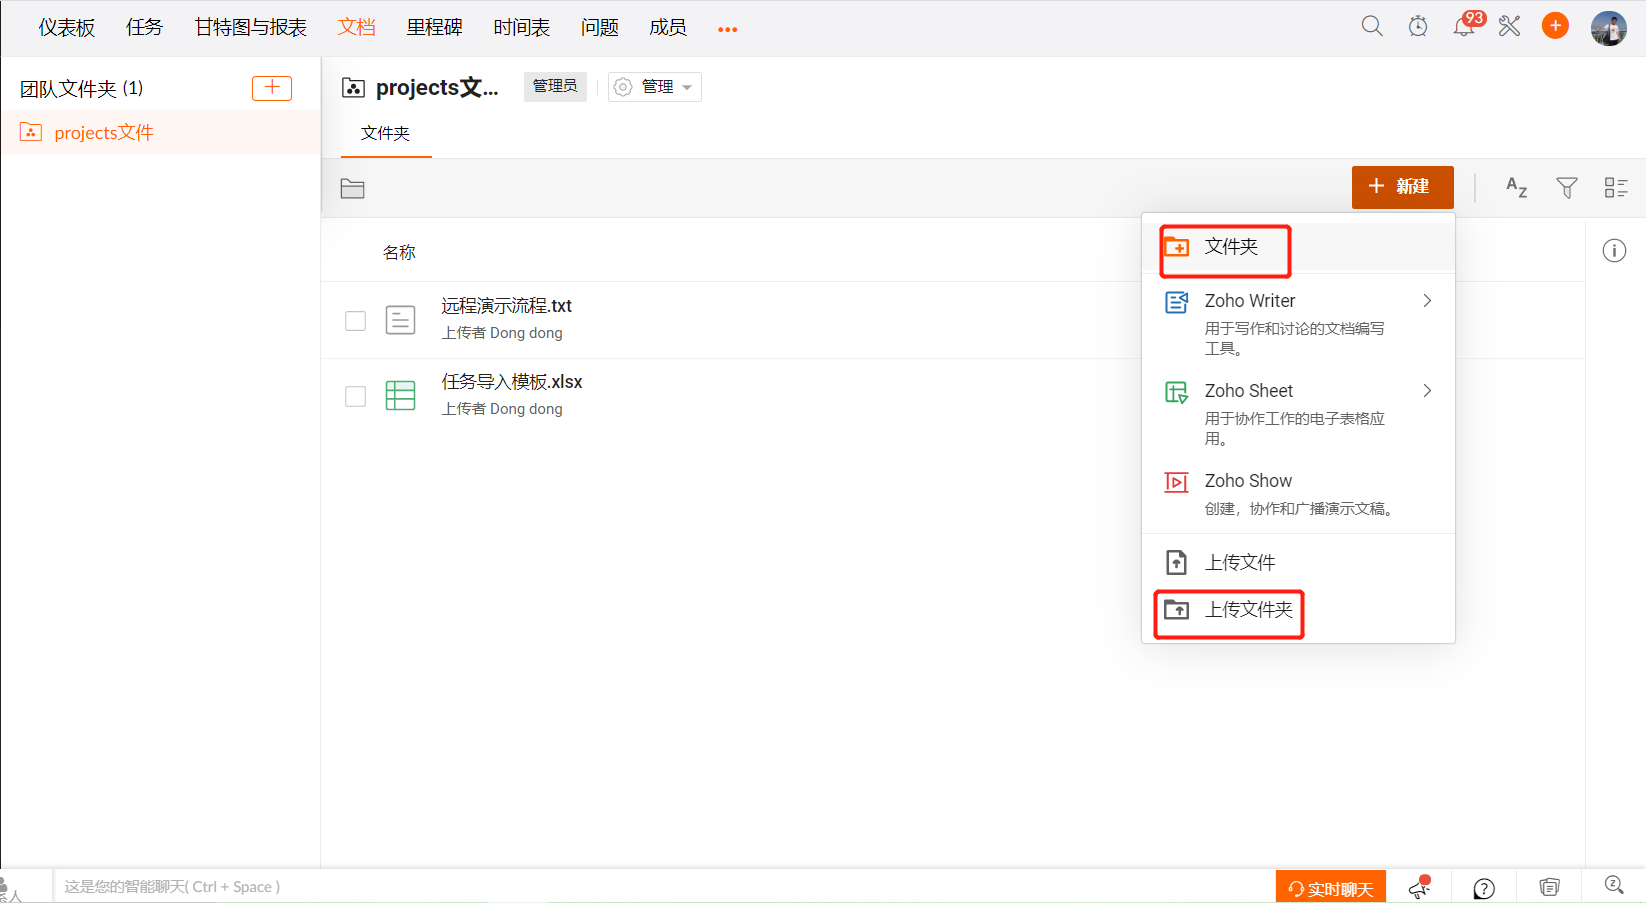Image resolution: width=1646 pixels, height=903 pixels.
Task: Click the search magnifier icon
Action: coord(1371,26)
